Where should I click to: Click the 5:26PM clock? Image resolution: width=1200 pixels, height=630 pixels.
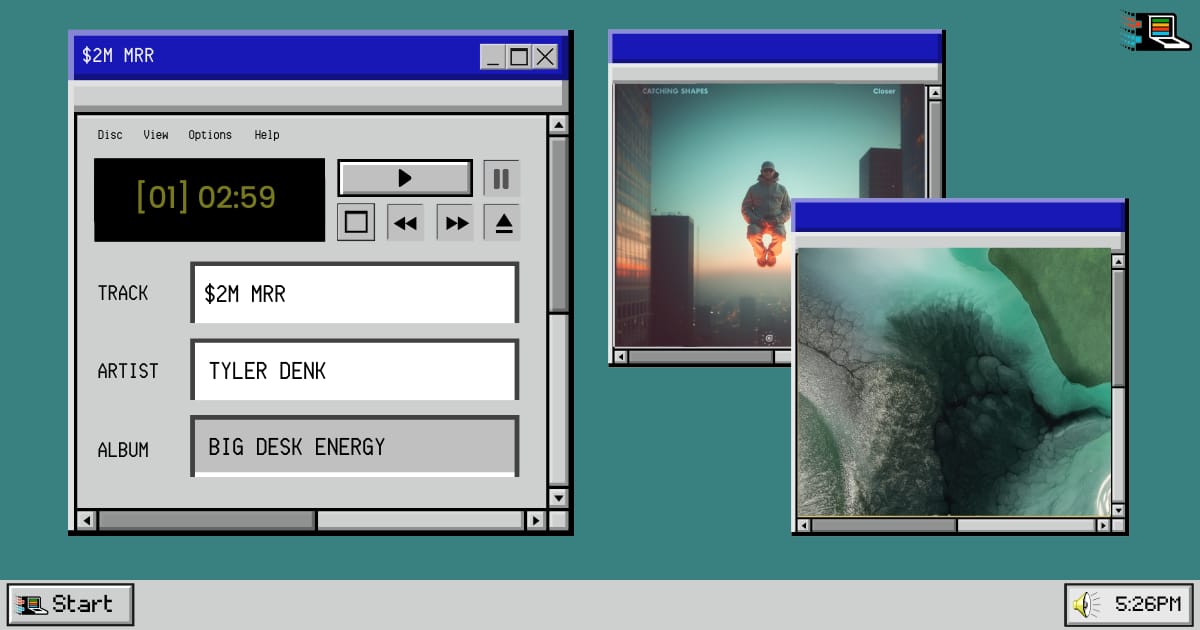click(1148, 604)
